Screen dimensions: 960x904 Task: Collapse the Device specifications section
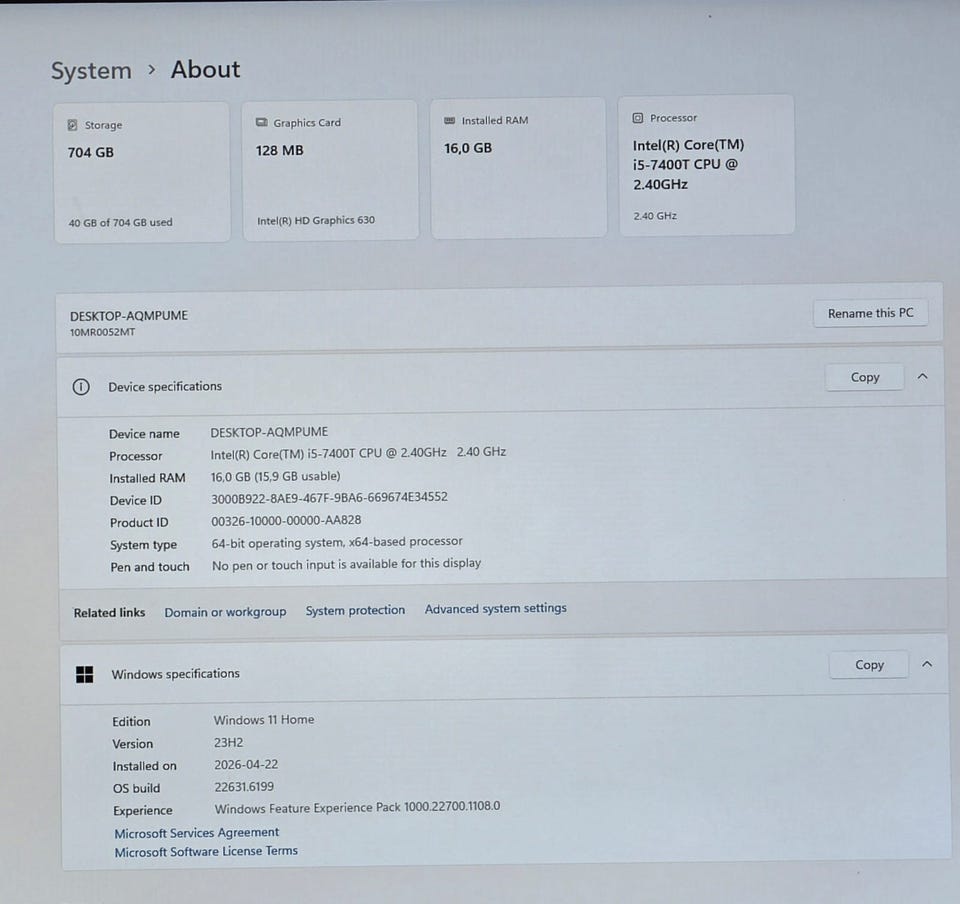pyautogui.click(x=923, y=376)
